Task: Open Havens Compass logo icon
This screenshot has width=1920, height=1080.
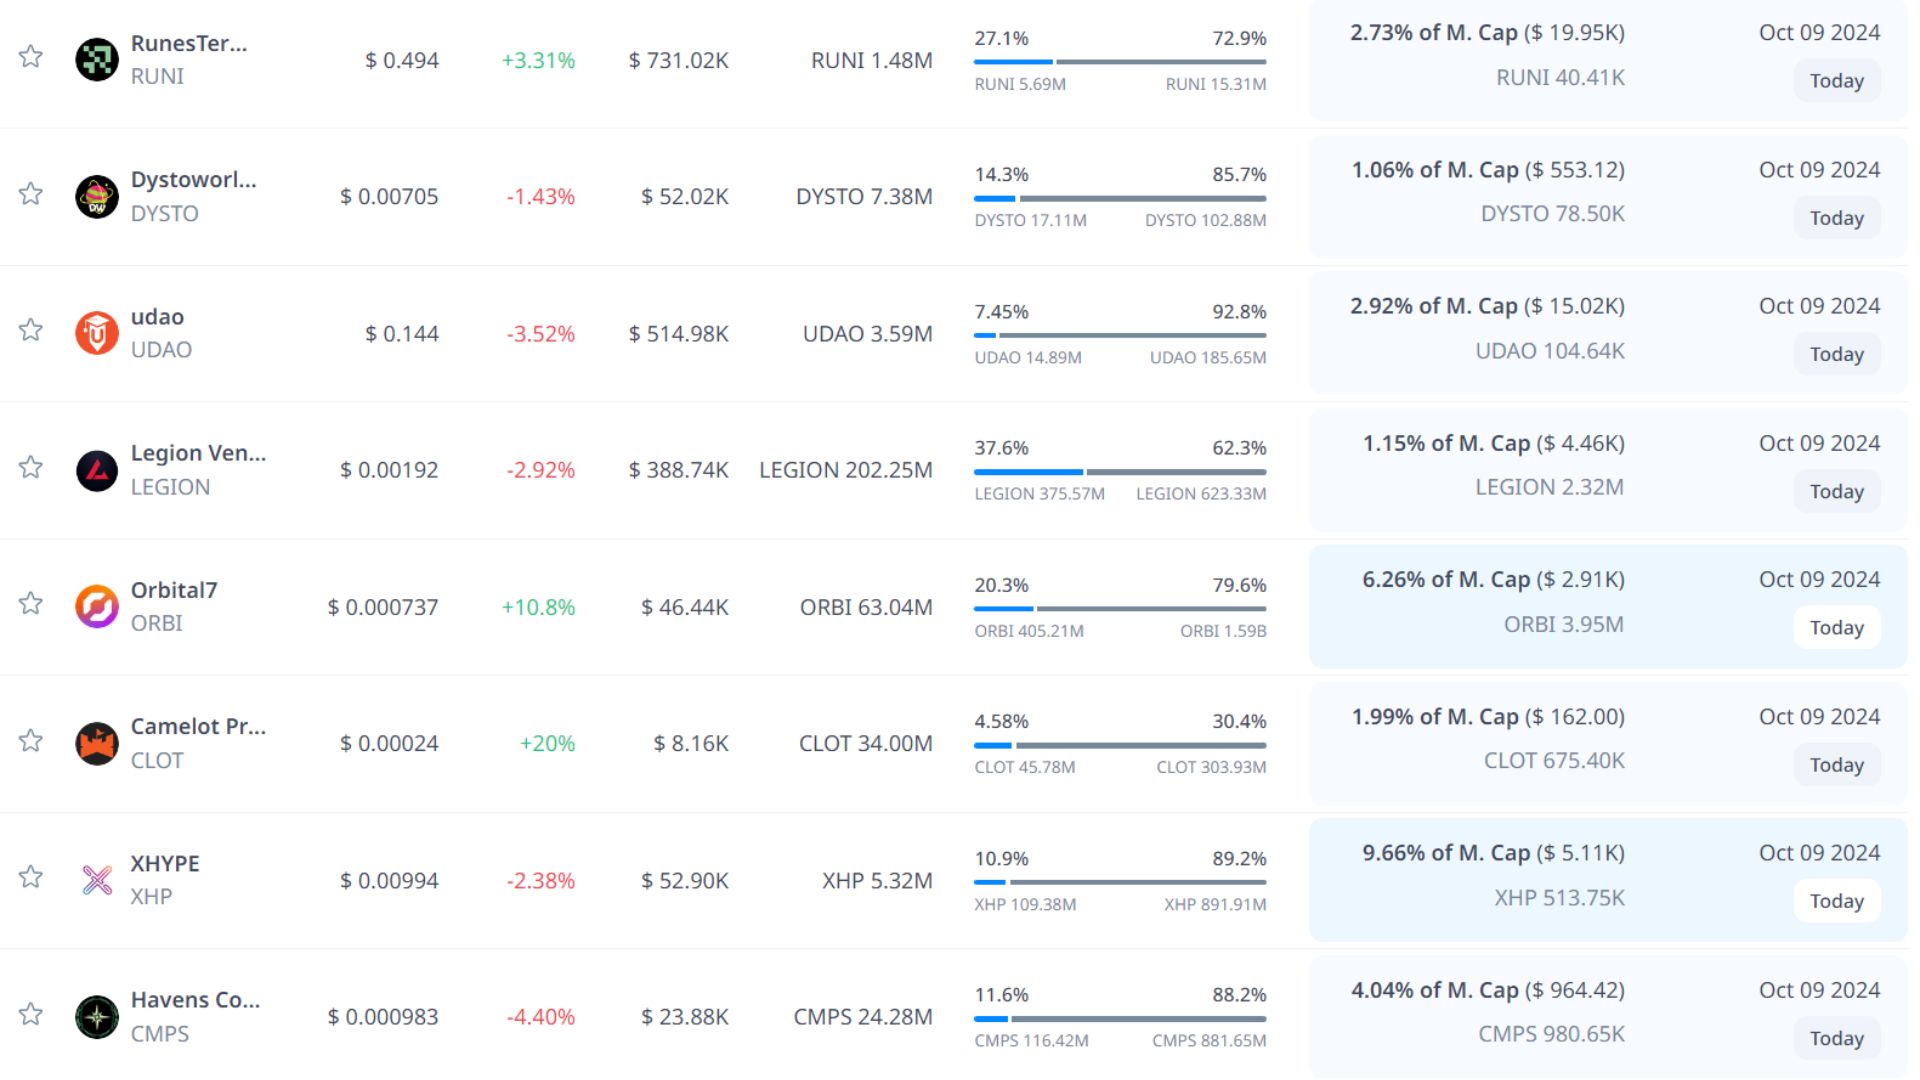Action: (97, 1017)
